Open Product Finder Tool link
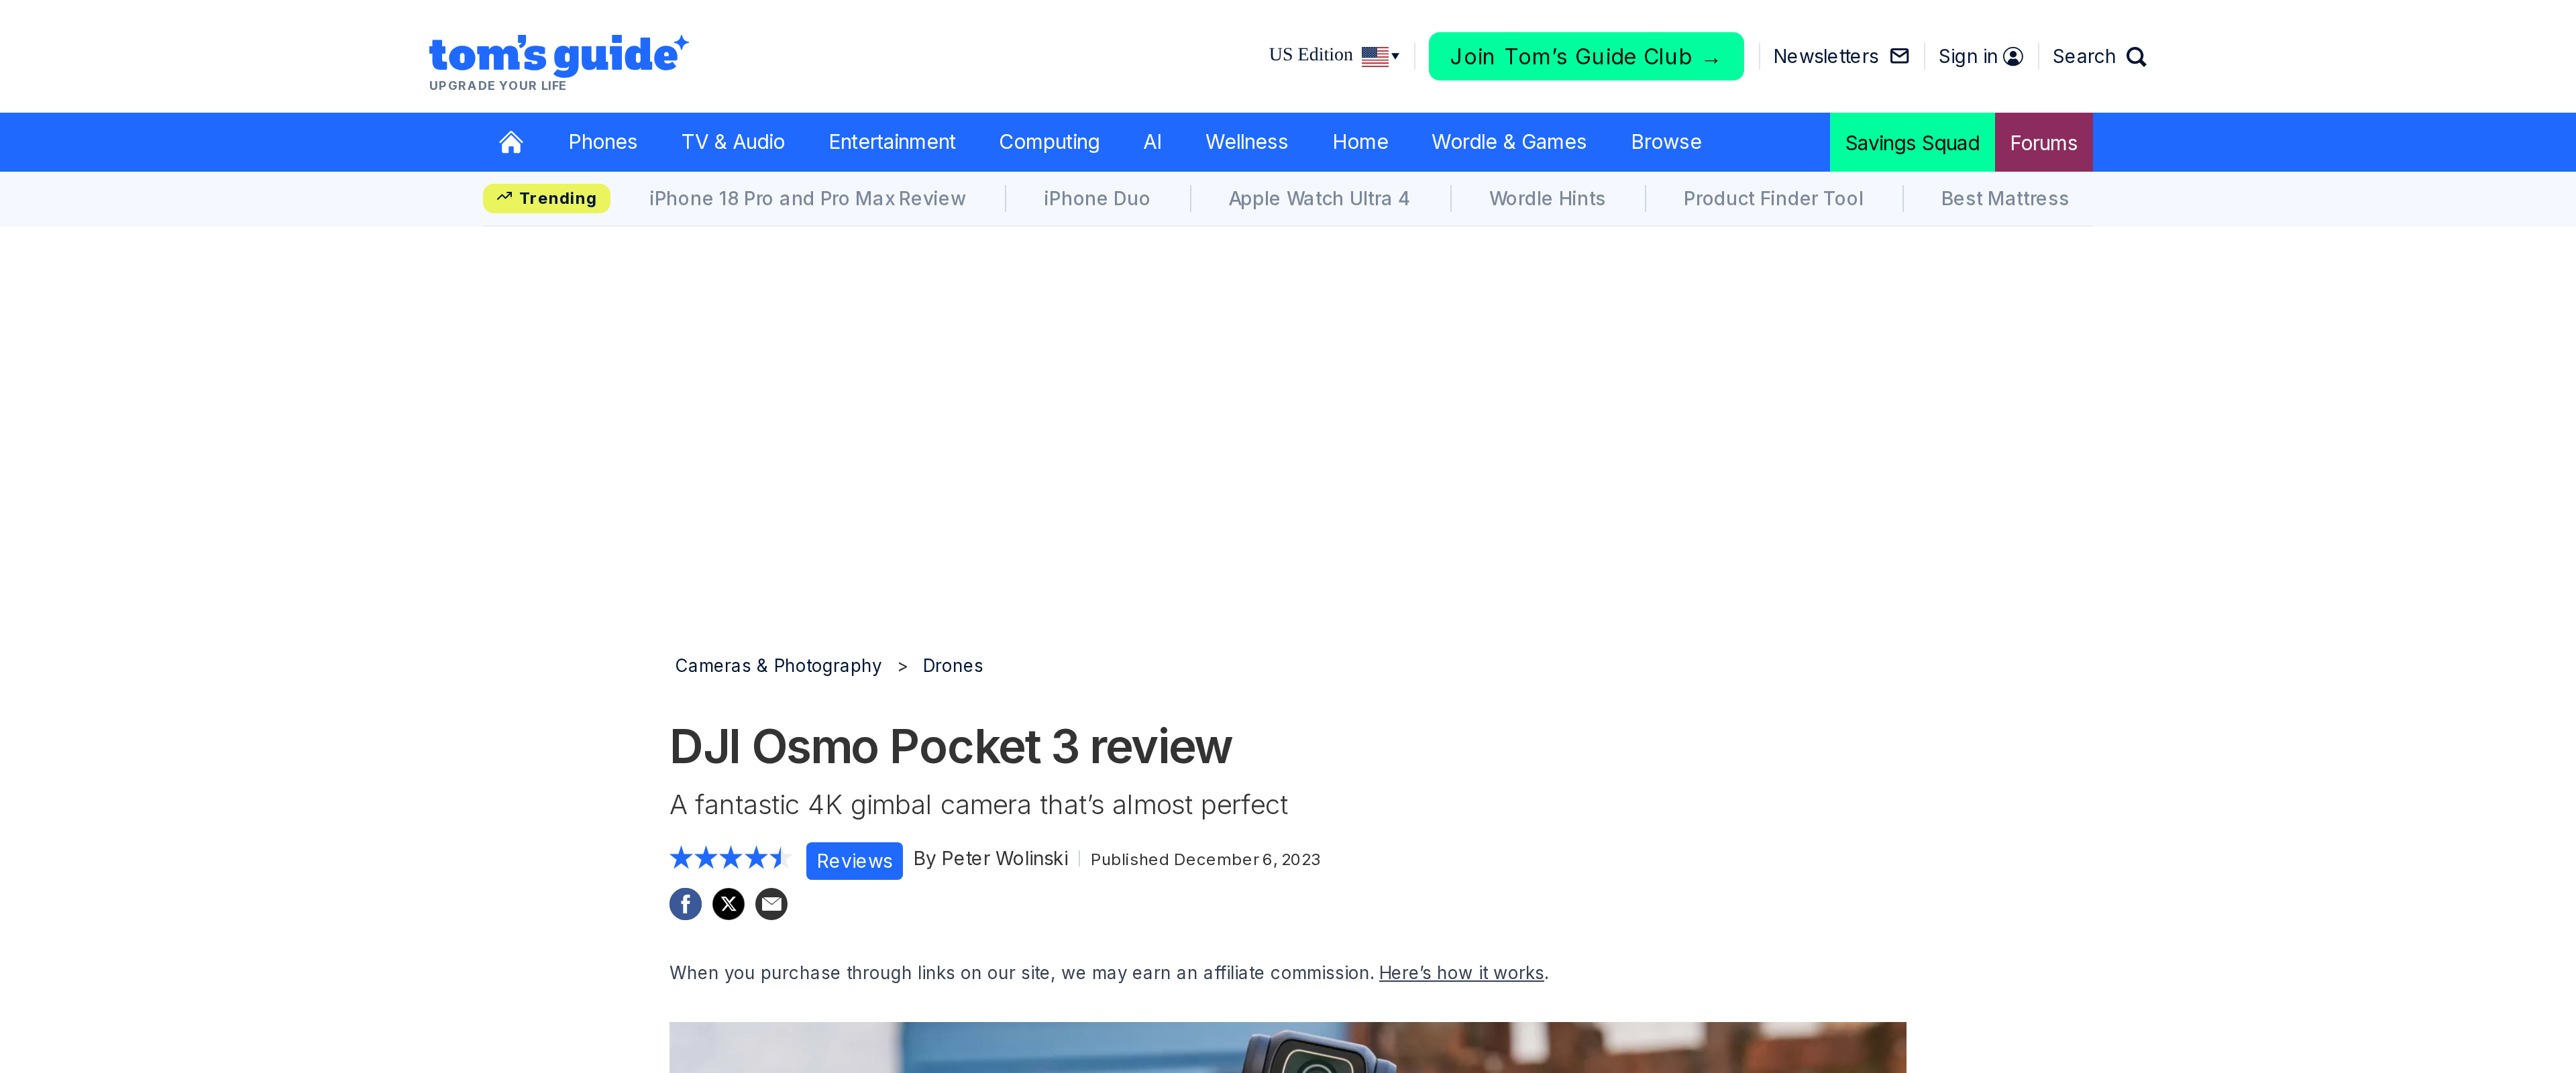 tap(1773, 198)
